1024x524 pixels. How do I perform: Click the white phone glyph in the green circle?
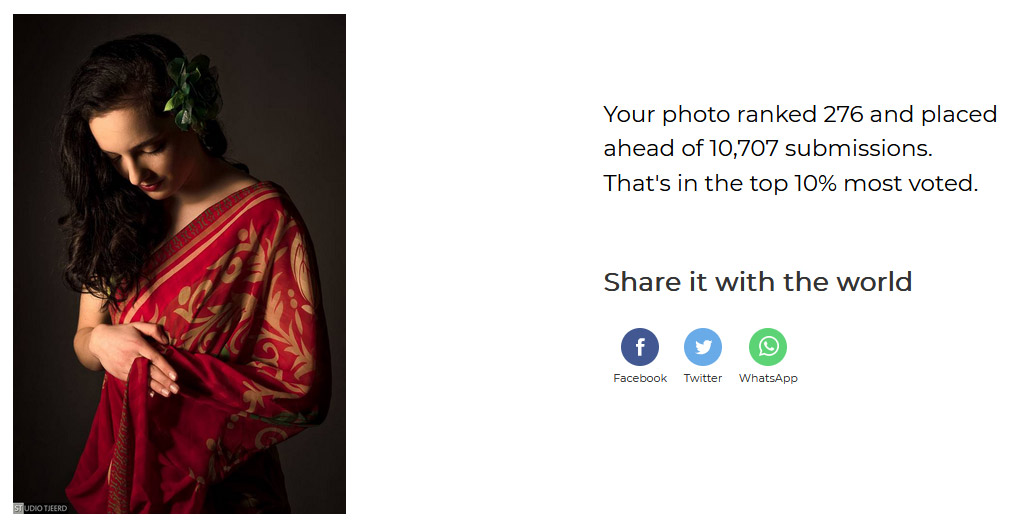coord(768,346)
